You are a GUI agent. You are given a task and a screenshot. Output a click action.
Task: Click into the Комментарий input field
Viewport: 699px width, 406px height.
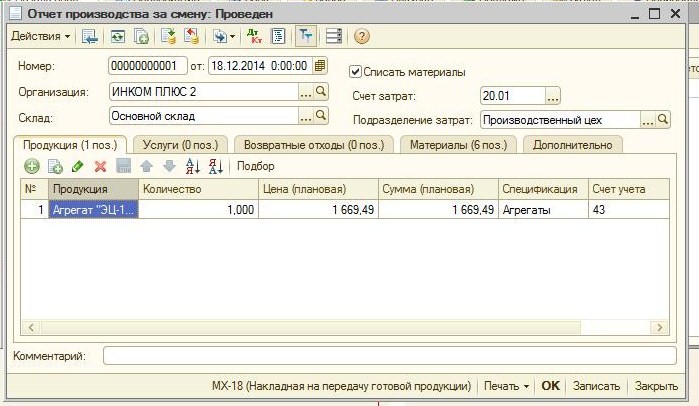[388, 356]
